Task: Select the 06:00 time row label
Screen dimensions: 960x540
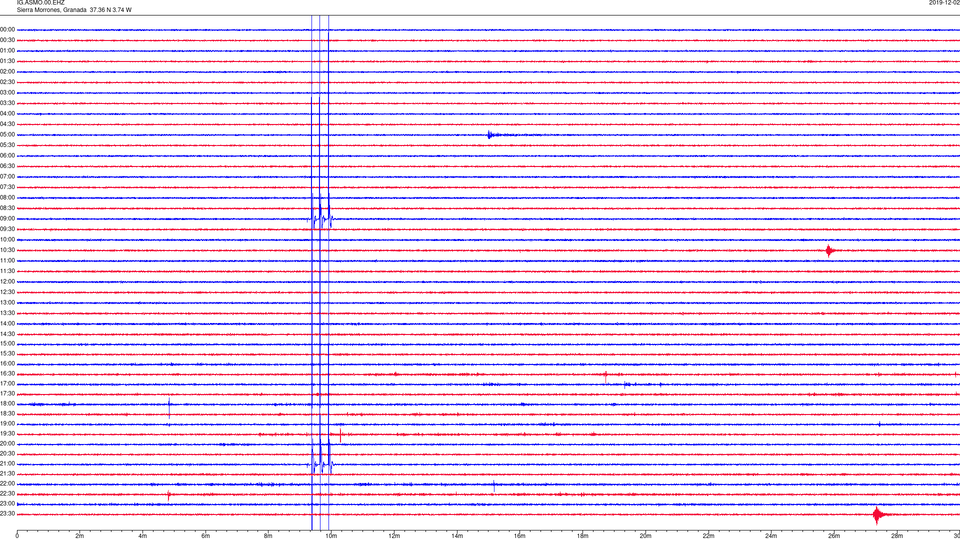Action: point(7,156)
